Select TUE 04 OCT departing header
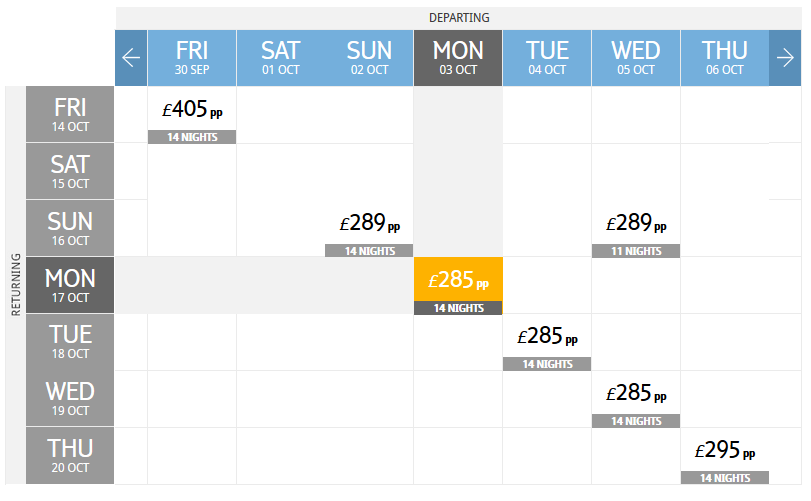811x501 pixels. [547, 57]
